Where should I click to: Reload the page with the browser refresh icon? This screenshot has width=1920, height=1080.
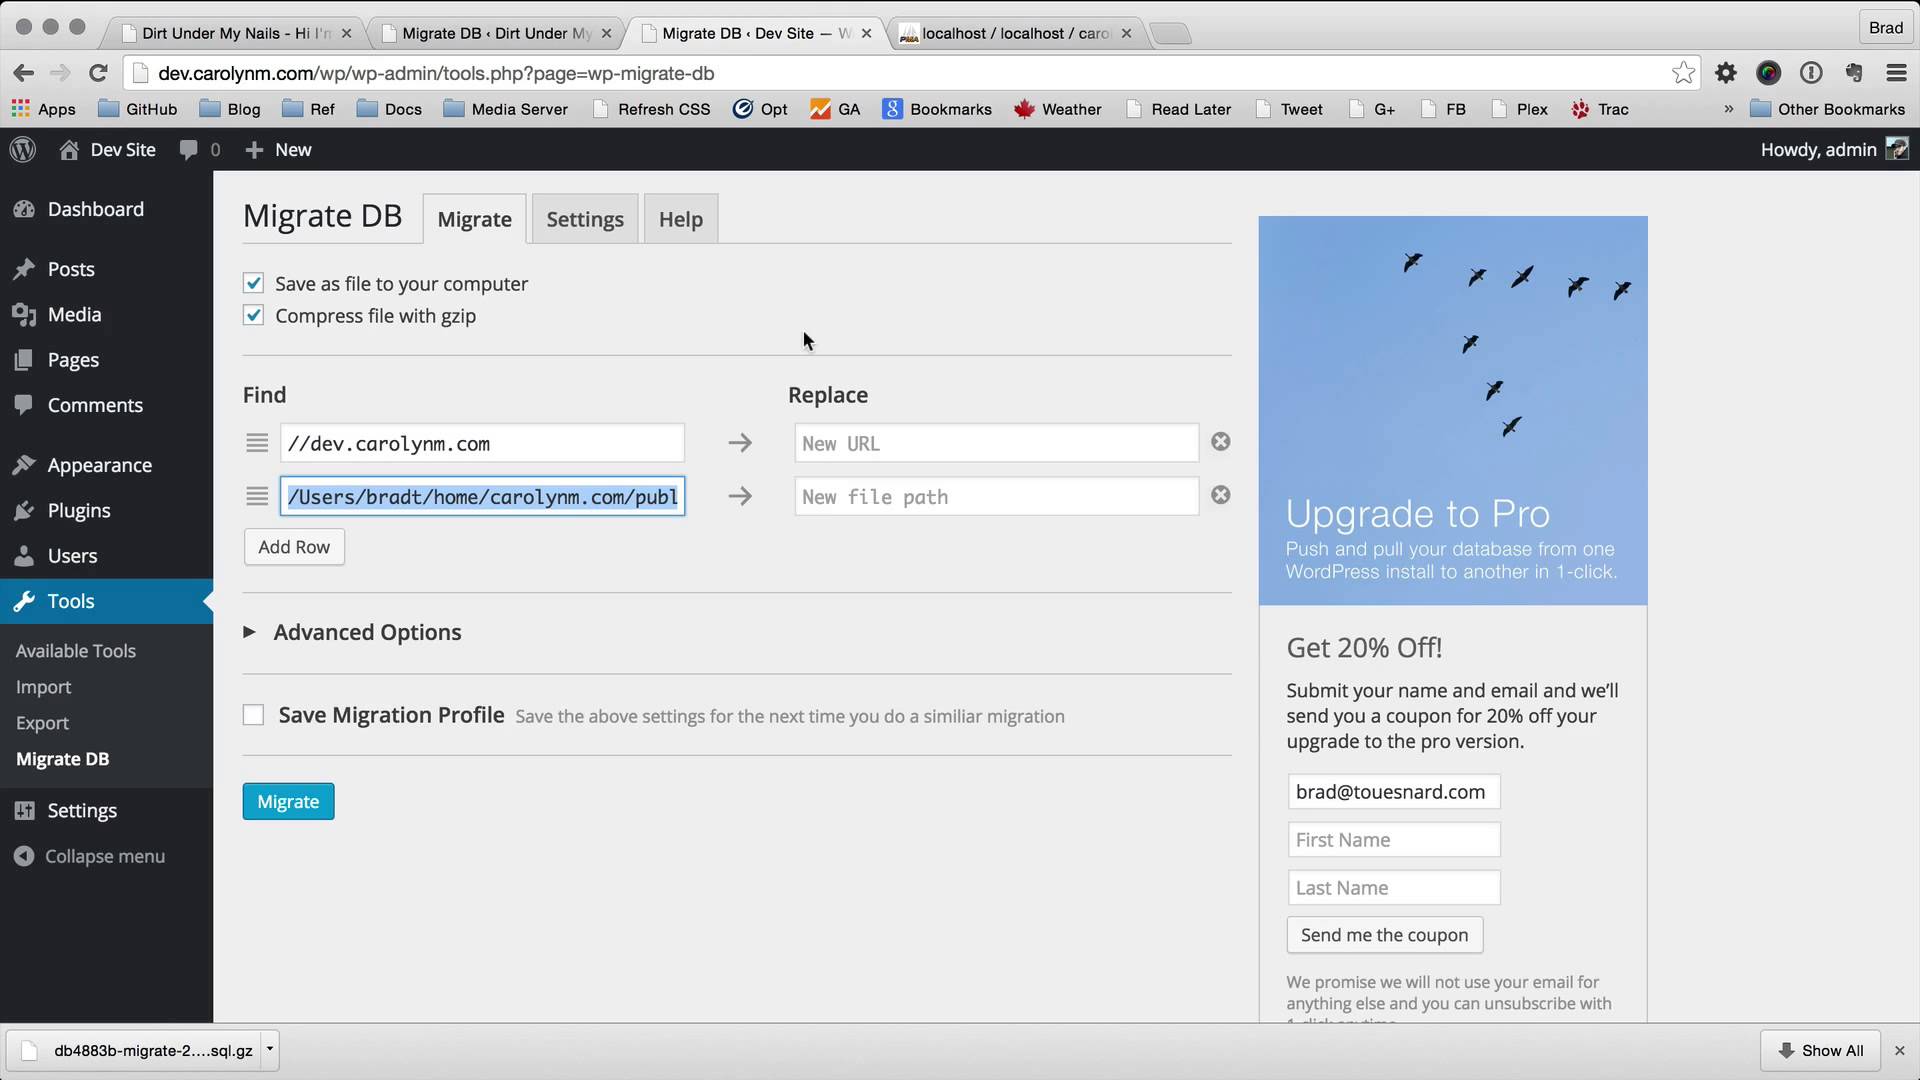coord(98,73)
